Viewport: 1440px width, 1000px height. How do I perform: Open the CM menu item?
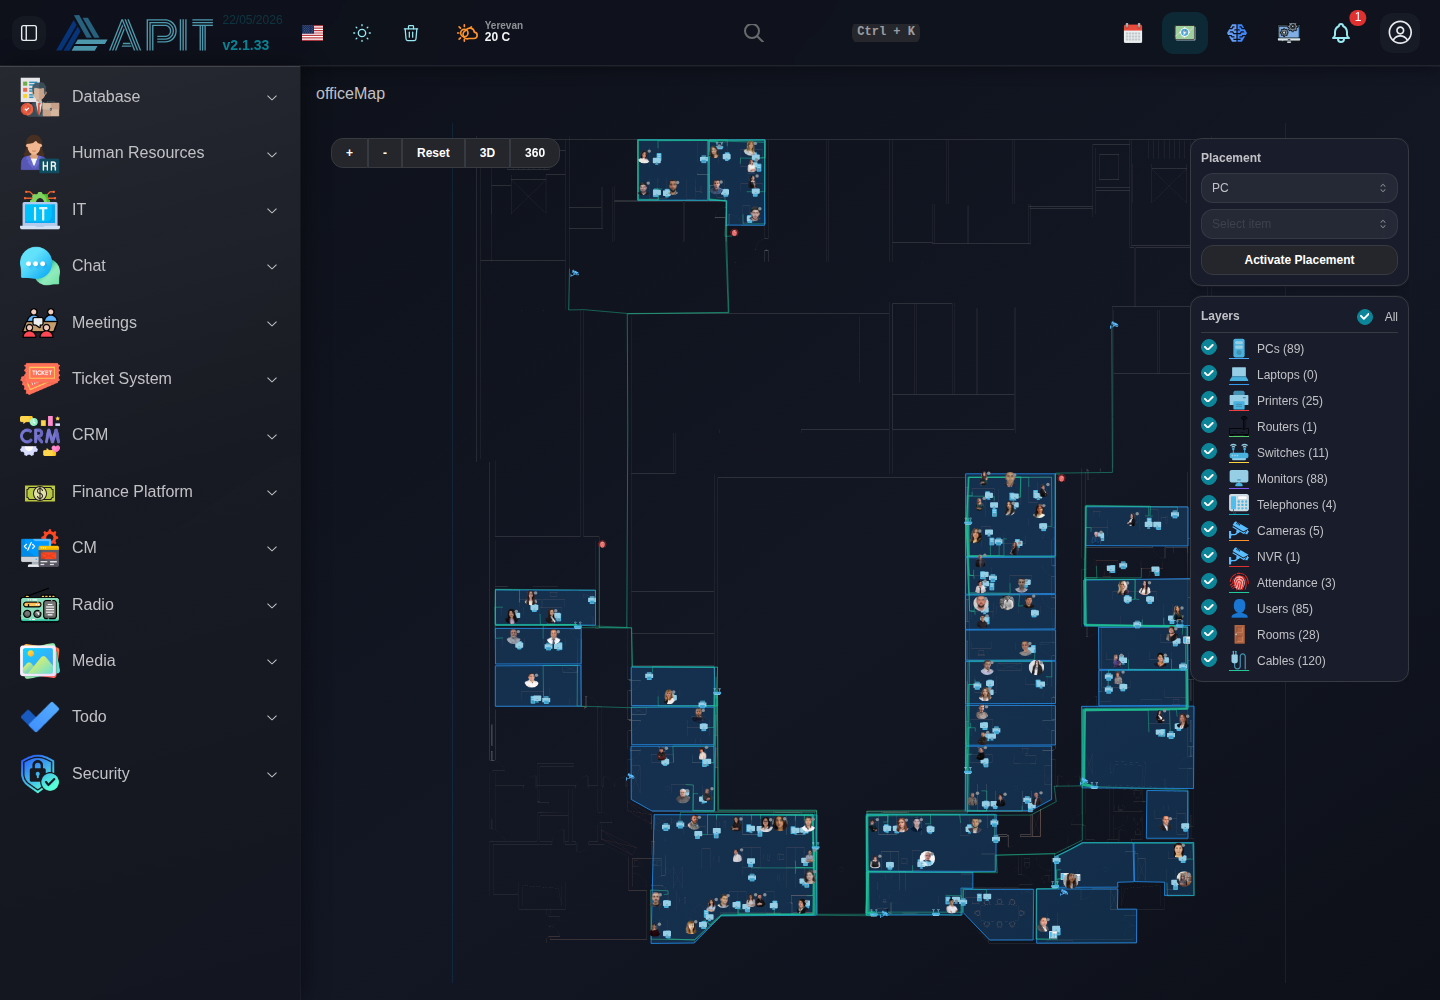pos(150,548)
